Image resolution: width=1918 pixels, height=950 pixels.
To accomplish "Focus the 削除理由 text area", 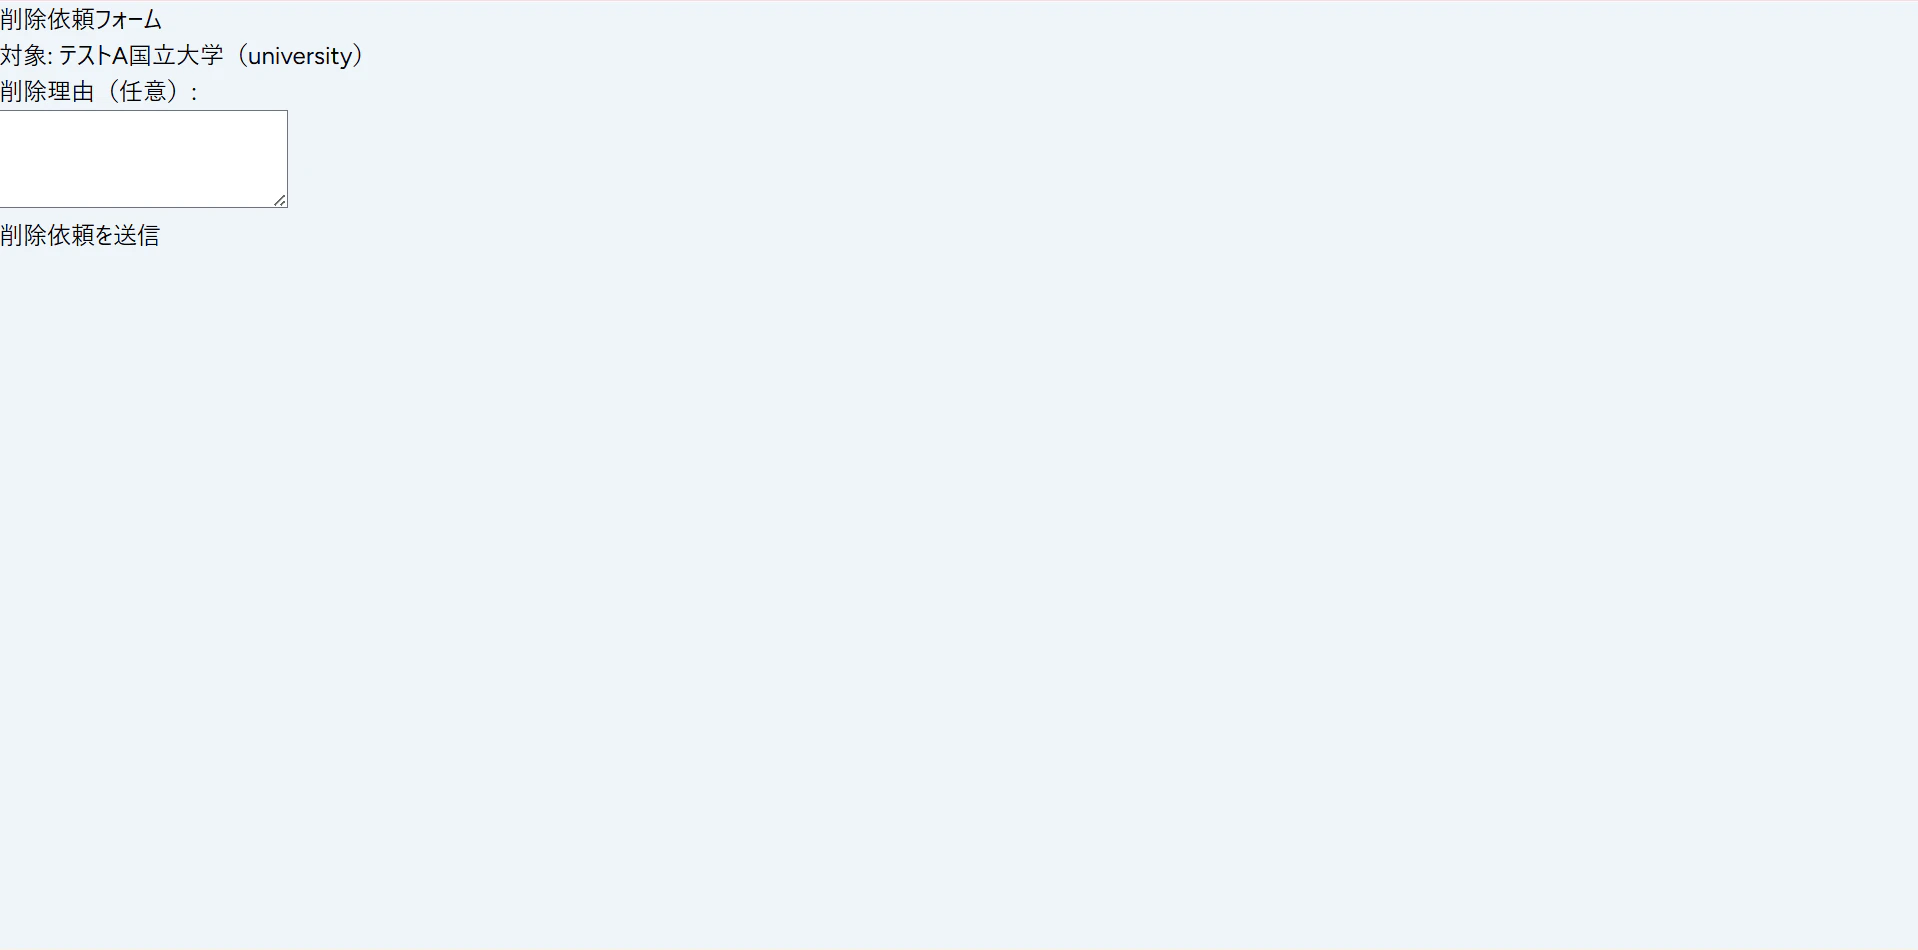I will 144,159.
